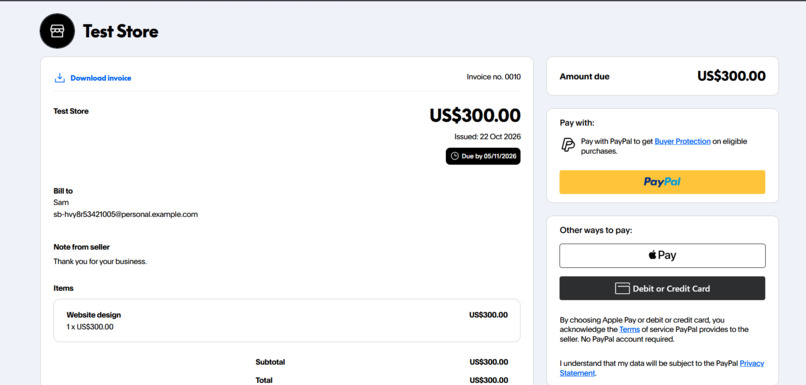
Task: Click the Issued: 22 Oct 2026 text
Action: click(x=487, y=137)
